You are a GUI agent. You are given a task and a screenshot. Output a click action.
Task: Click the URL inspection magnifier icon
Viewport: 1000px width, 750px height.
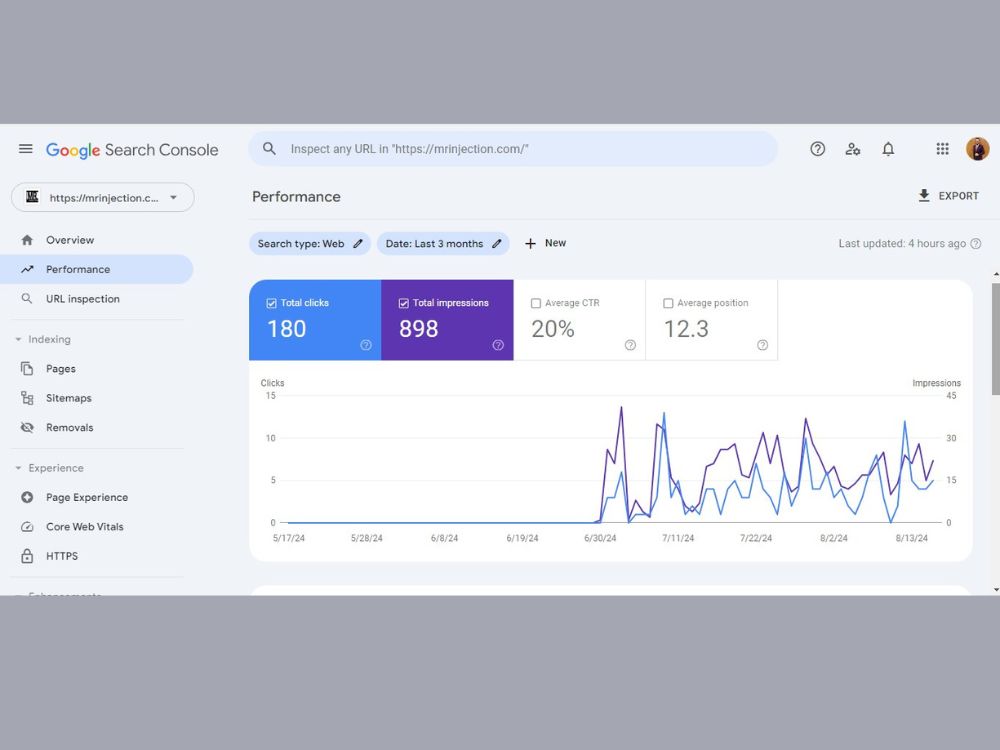[x=27, y=298]
